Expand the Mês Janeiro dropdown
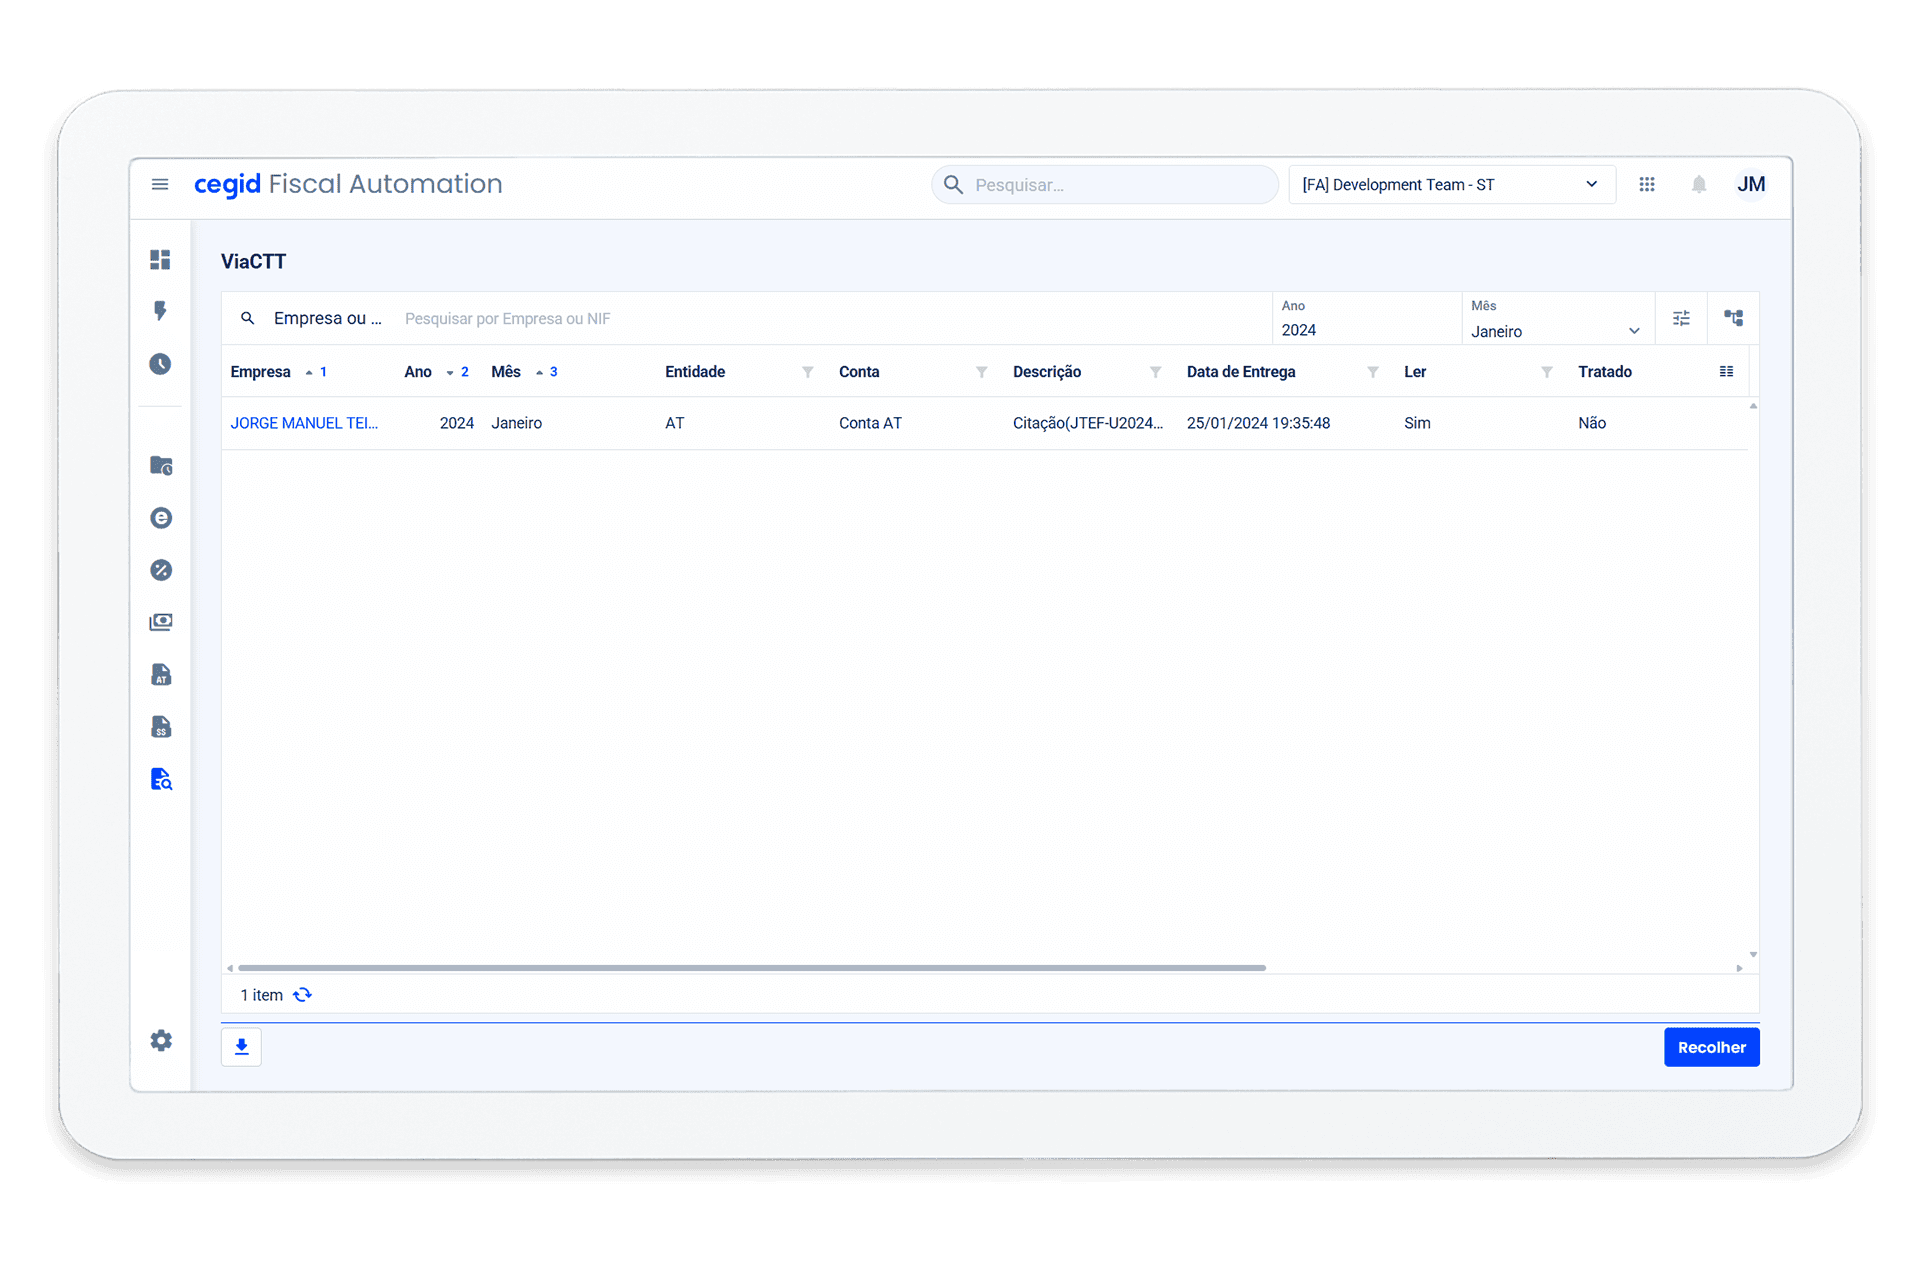Screen dimensions: 1920x1268 tap(1555, 331)
